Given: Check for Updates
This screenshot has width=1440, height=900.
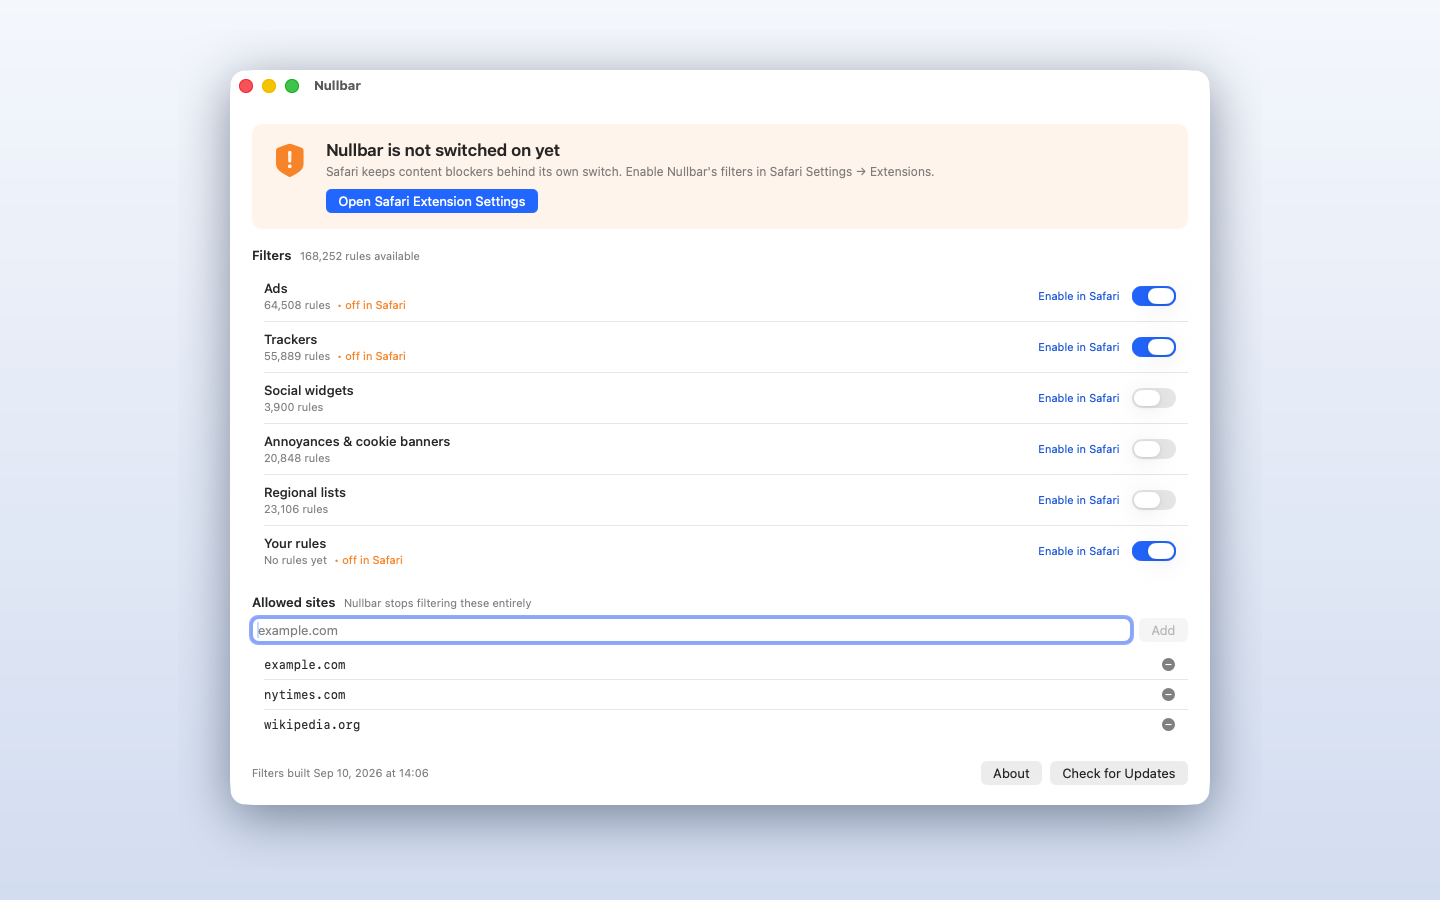Looking at the screenshot, I should pos(1119,773).
